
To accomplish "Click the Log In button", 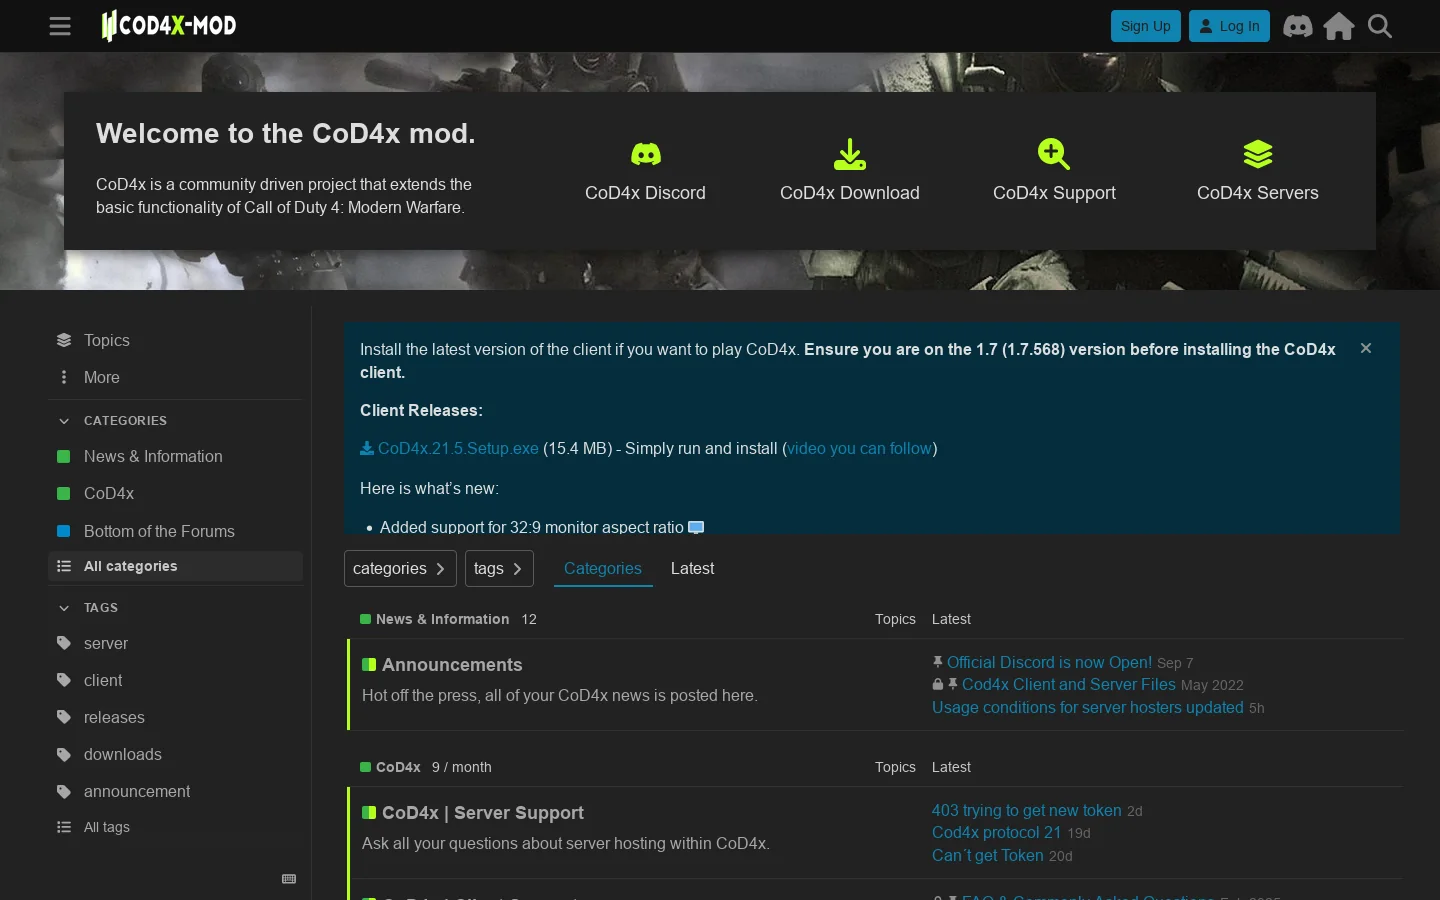I will [1229, 26].
